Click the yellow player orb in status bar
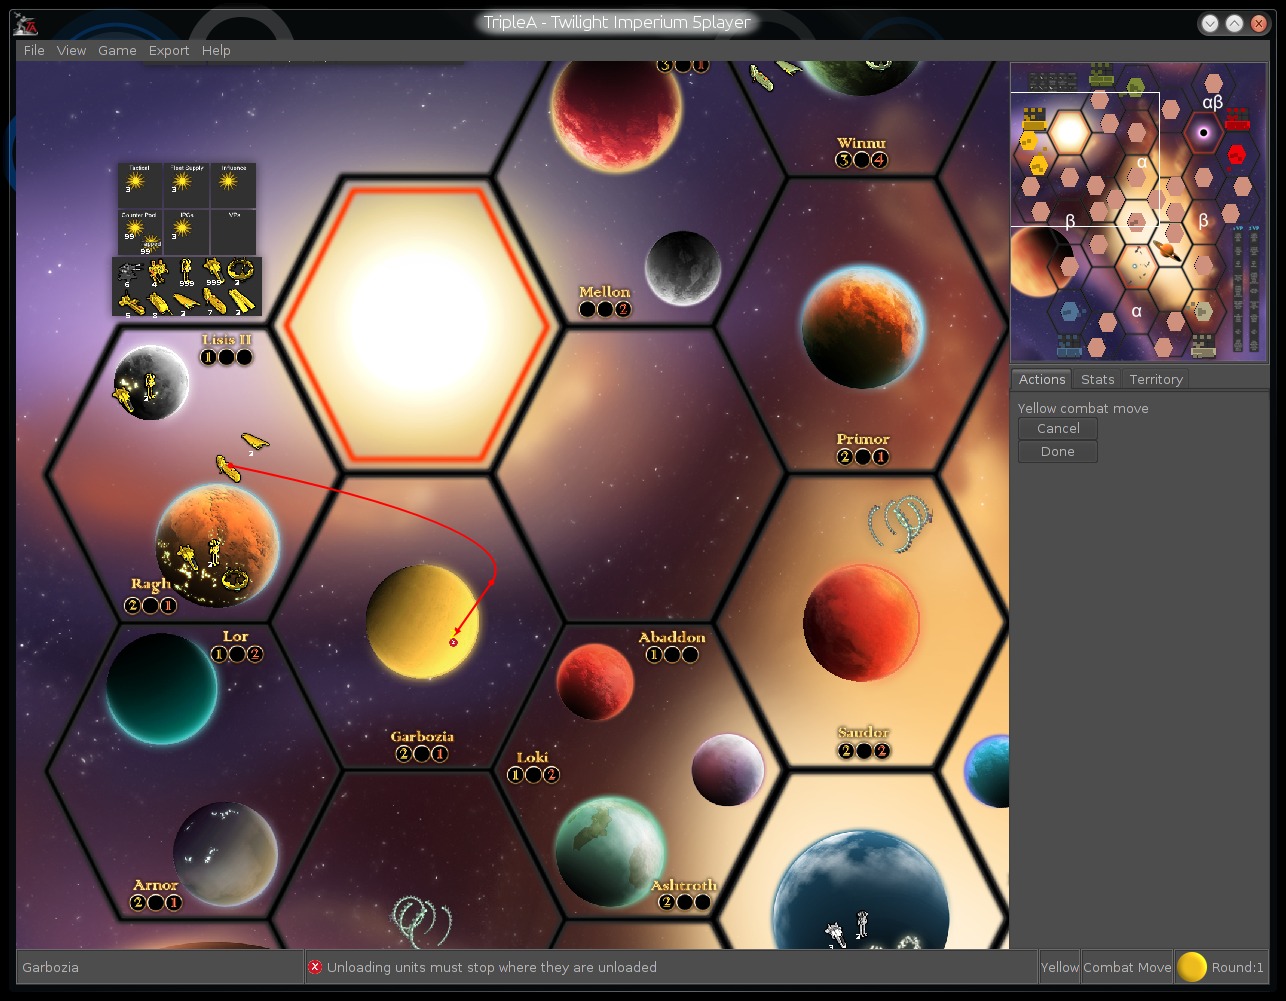 (x=1192, y=967)
